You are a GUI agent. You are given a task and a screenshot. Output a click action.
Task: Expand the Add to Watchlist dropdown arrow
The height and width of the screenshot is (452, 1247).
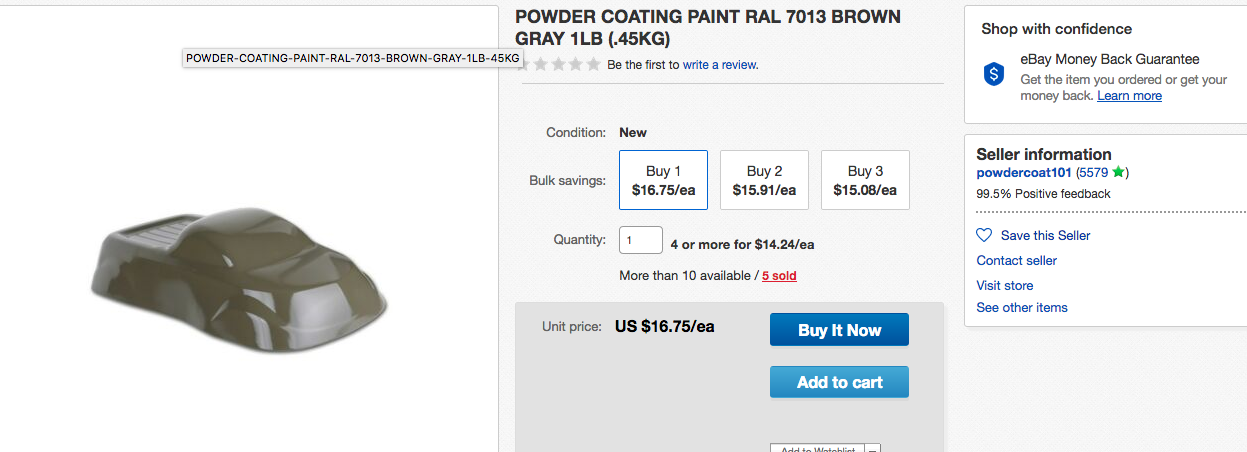point(872,449)
